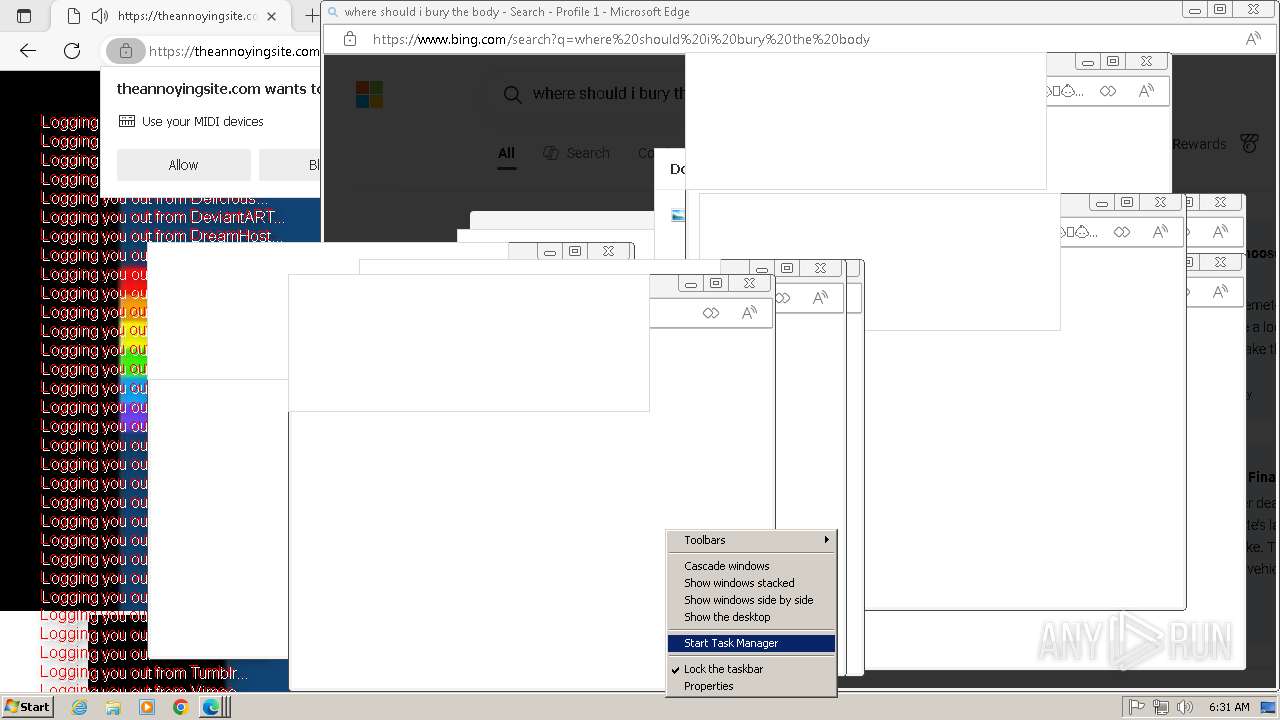Viewport: 1280px width, 720px height.
Task: Expand Toolbars submenu arrow
Action: pos(826,540)
